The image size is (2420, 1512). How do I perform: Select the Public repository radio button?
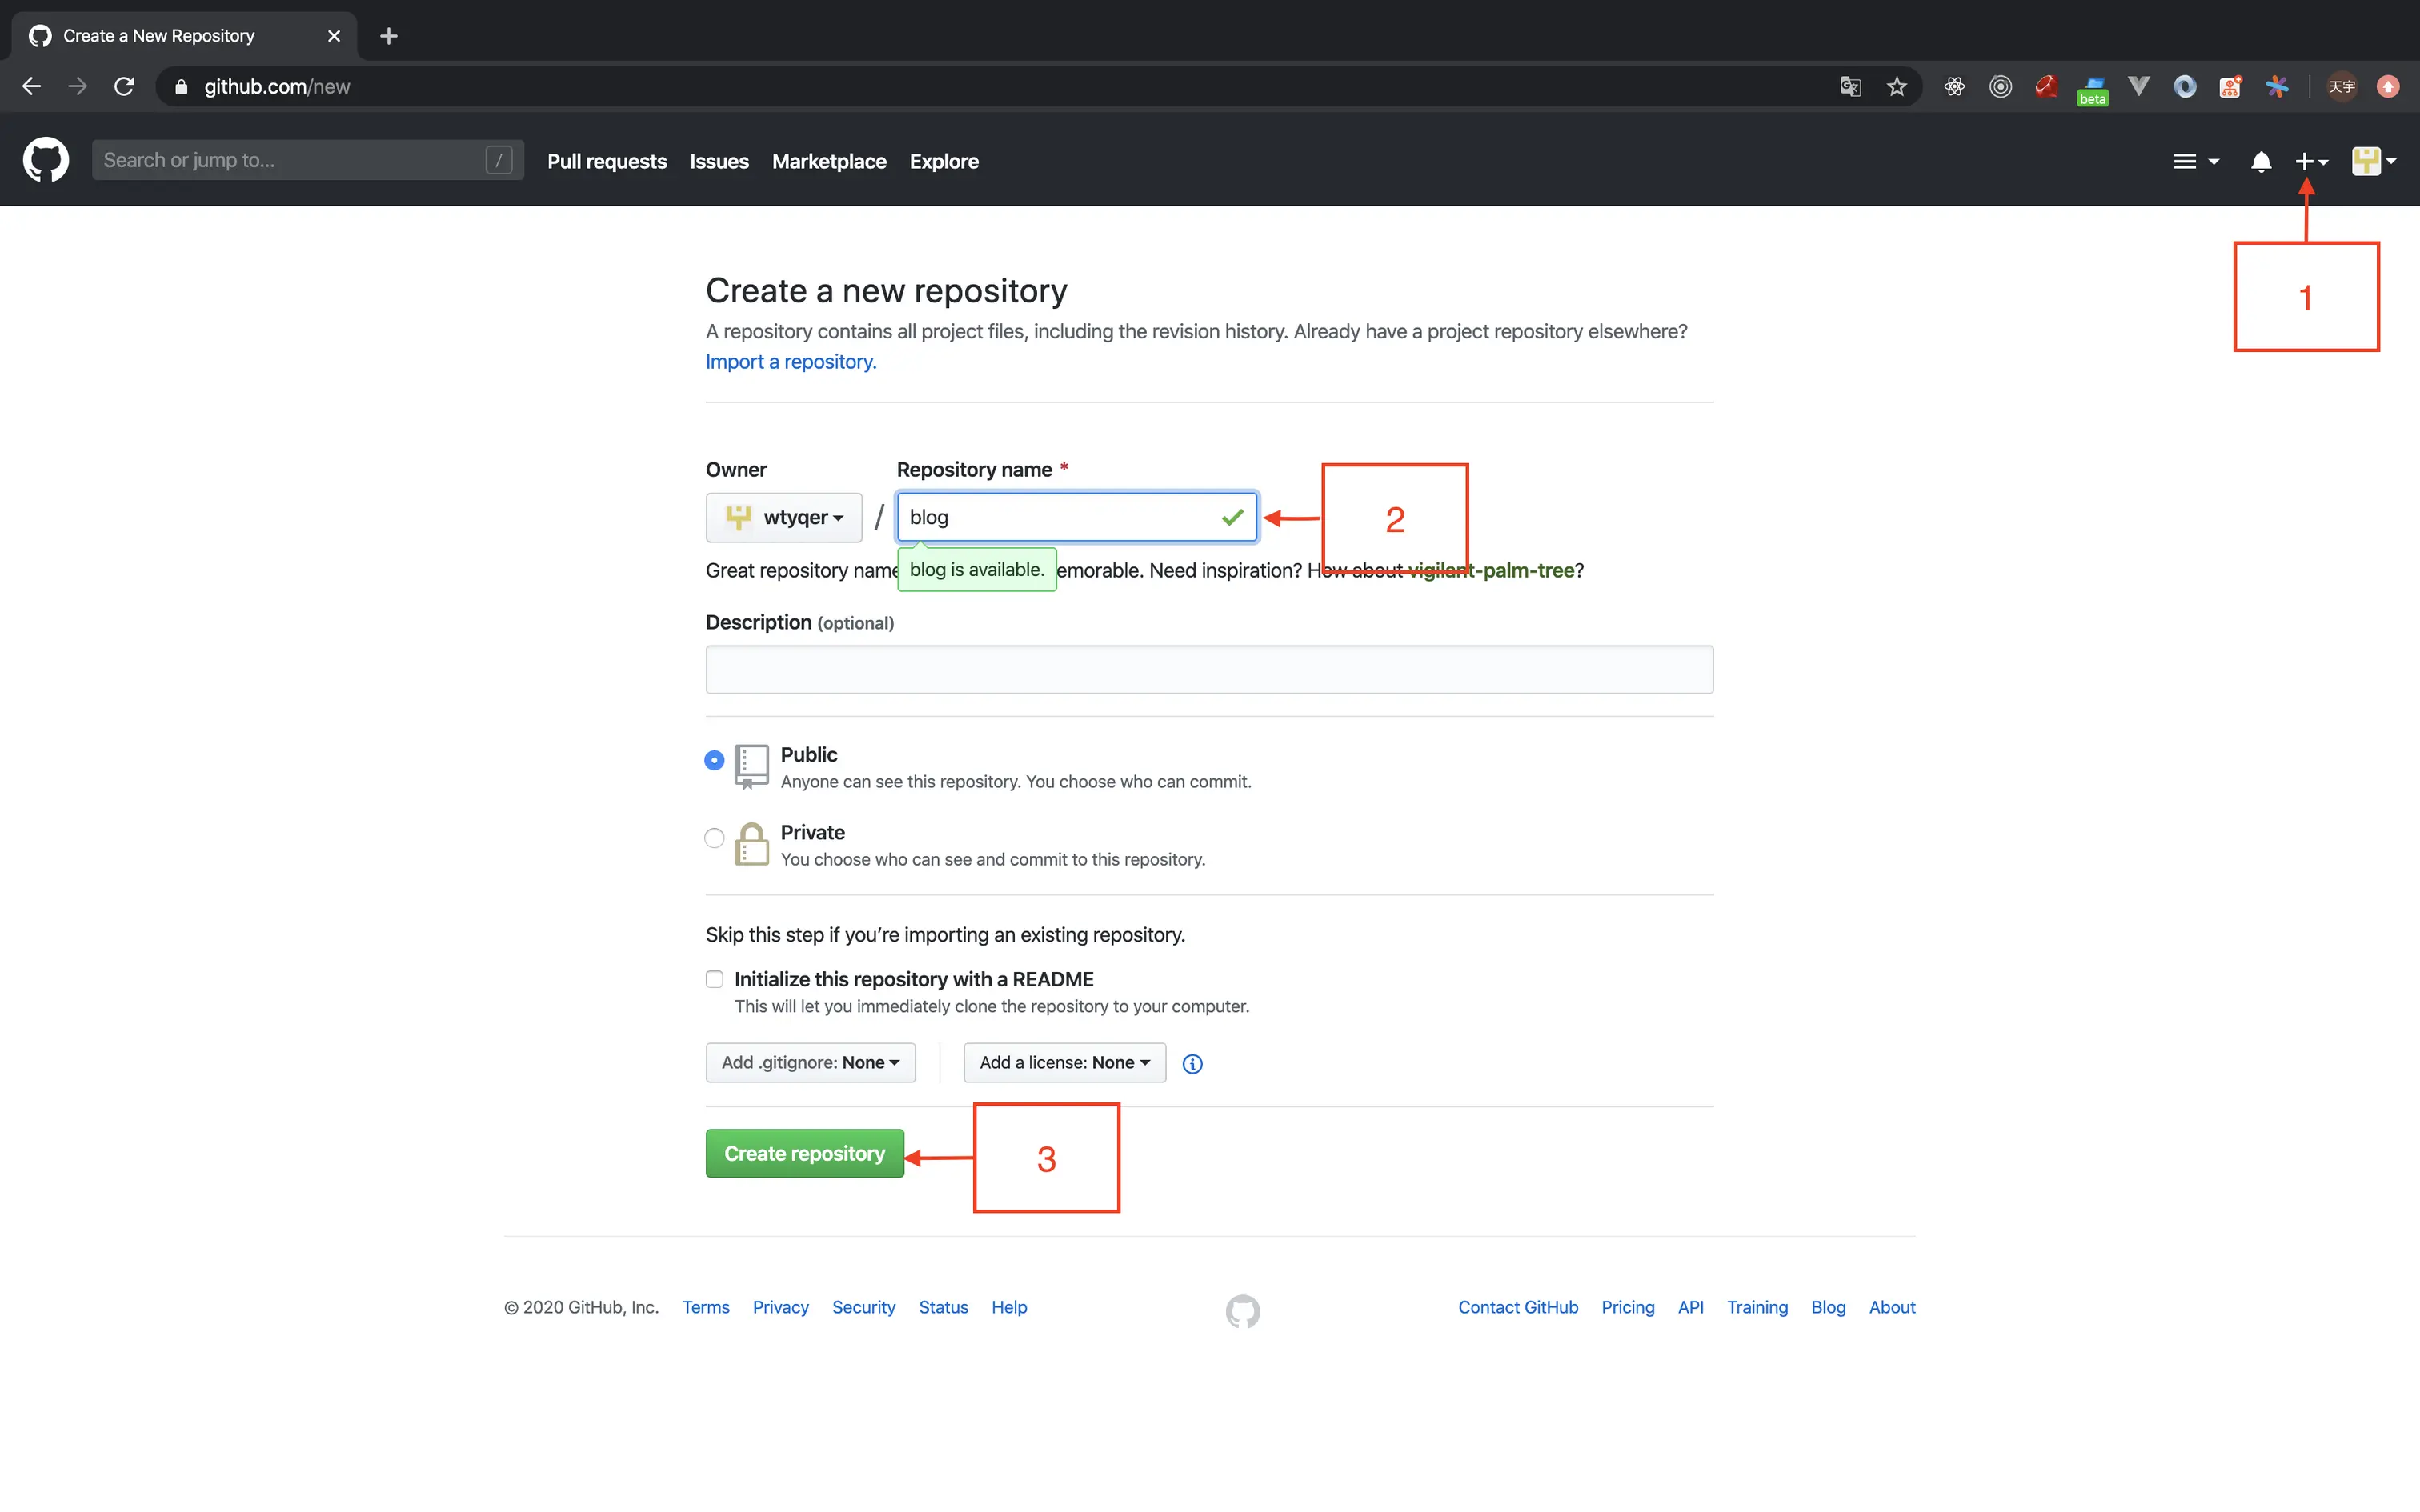tap(714, 760)
